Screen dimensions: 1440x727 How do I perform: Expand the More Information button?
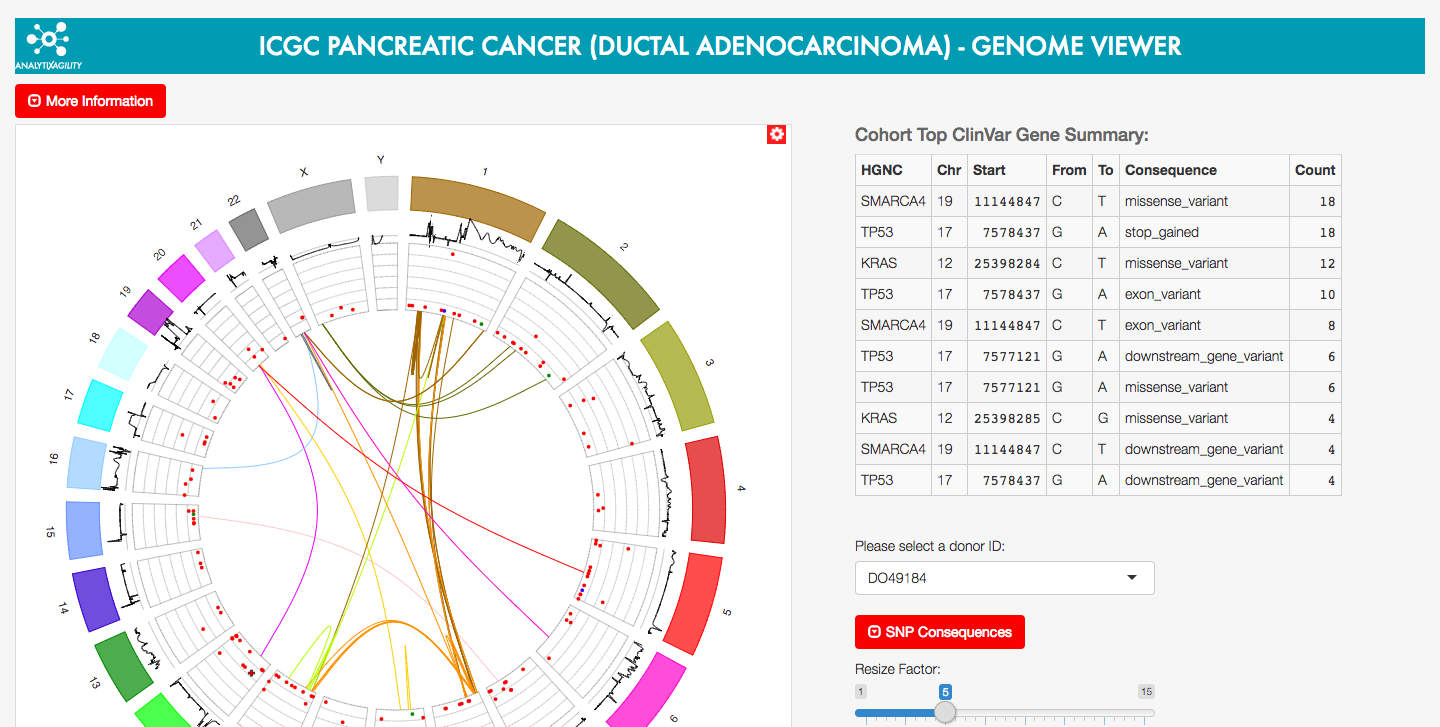coord(91,101)
